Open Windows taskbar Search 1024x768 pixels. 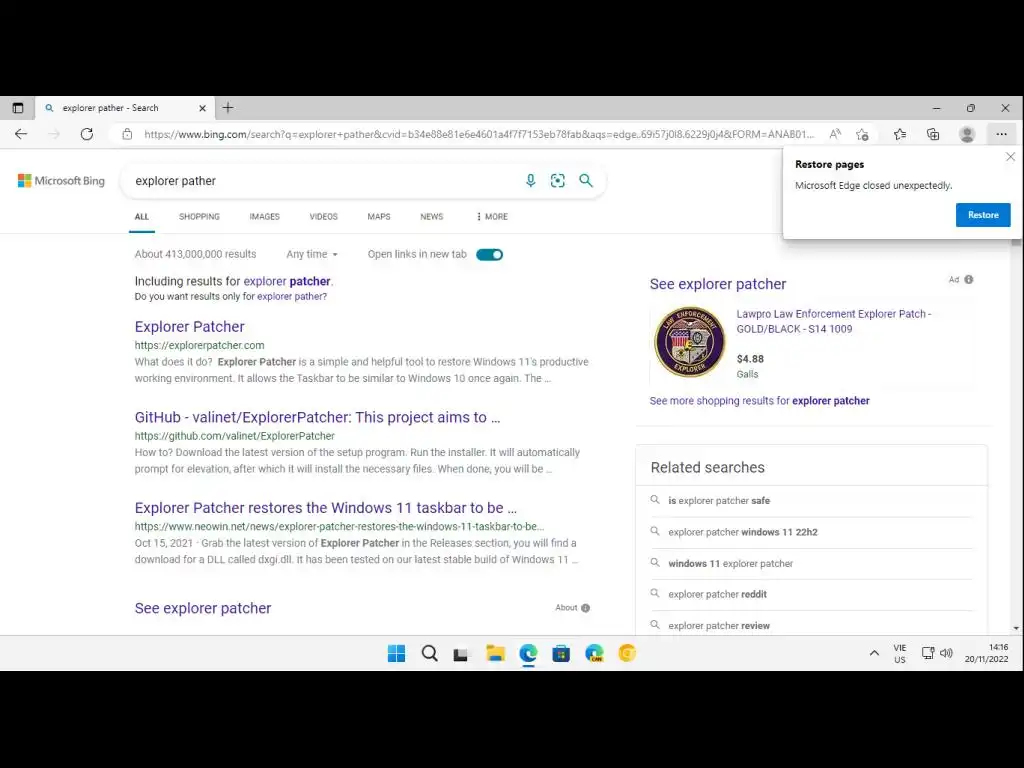click(430, 653)
